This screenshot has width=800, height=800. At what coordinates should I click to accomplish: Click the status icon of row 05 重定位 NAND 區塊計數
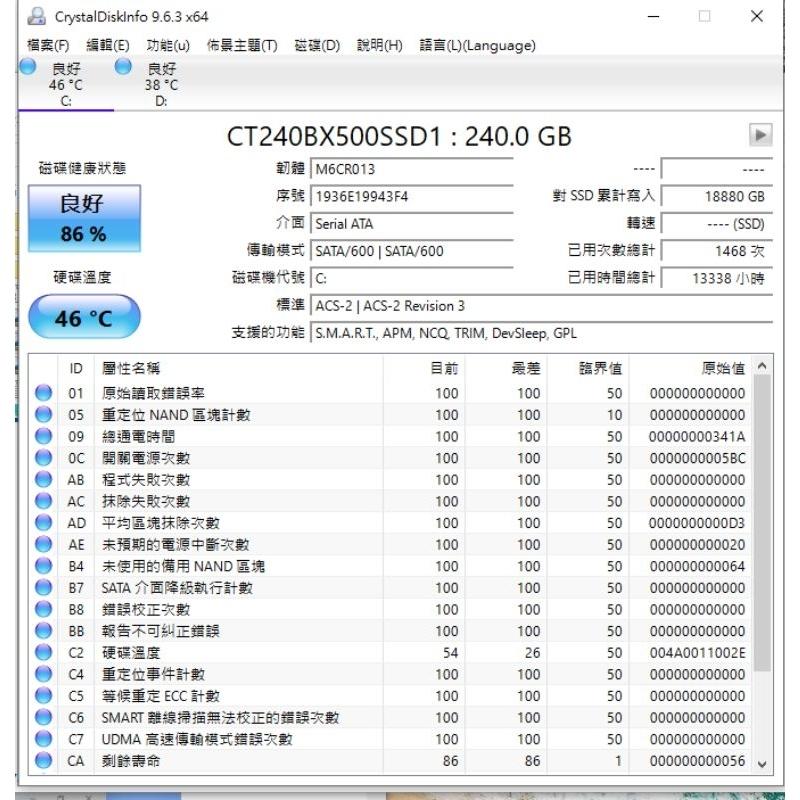(43, 414)
